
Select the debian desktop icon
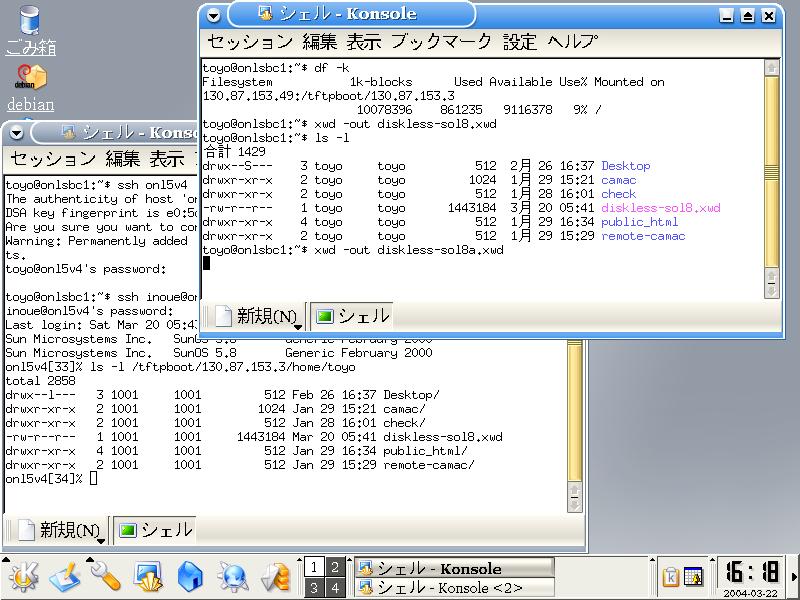[x=31, y=88]
